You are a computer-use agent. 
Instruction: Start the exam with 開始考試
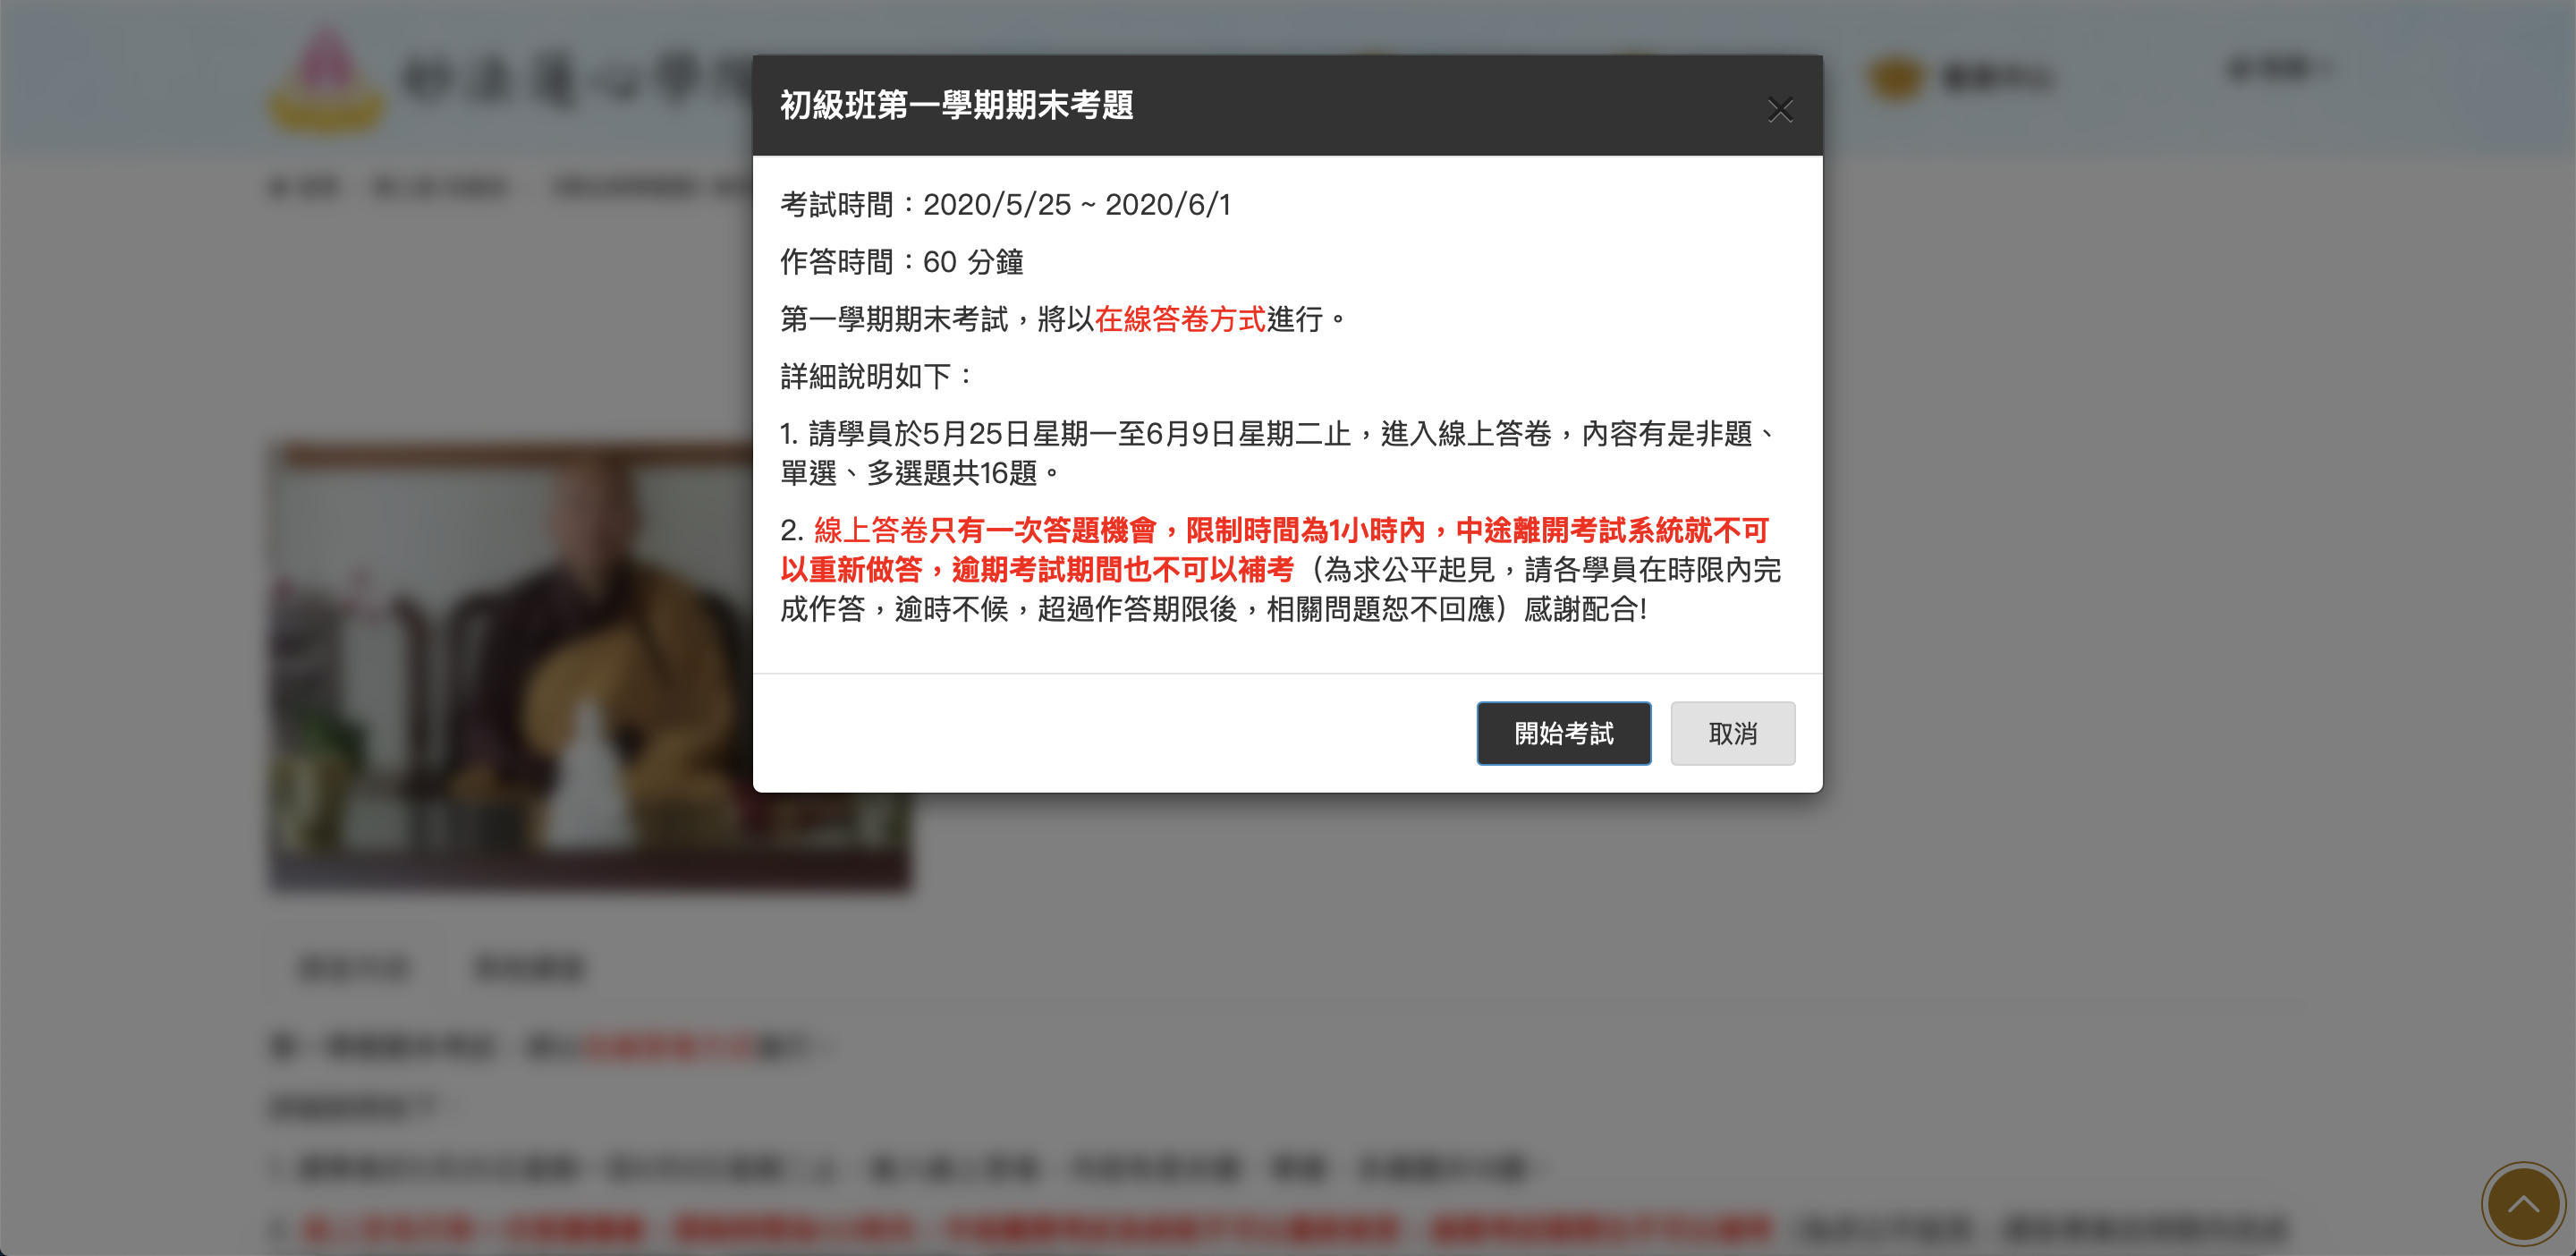pyautogui.click(x=1563, y=733)
